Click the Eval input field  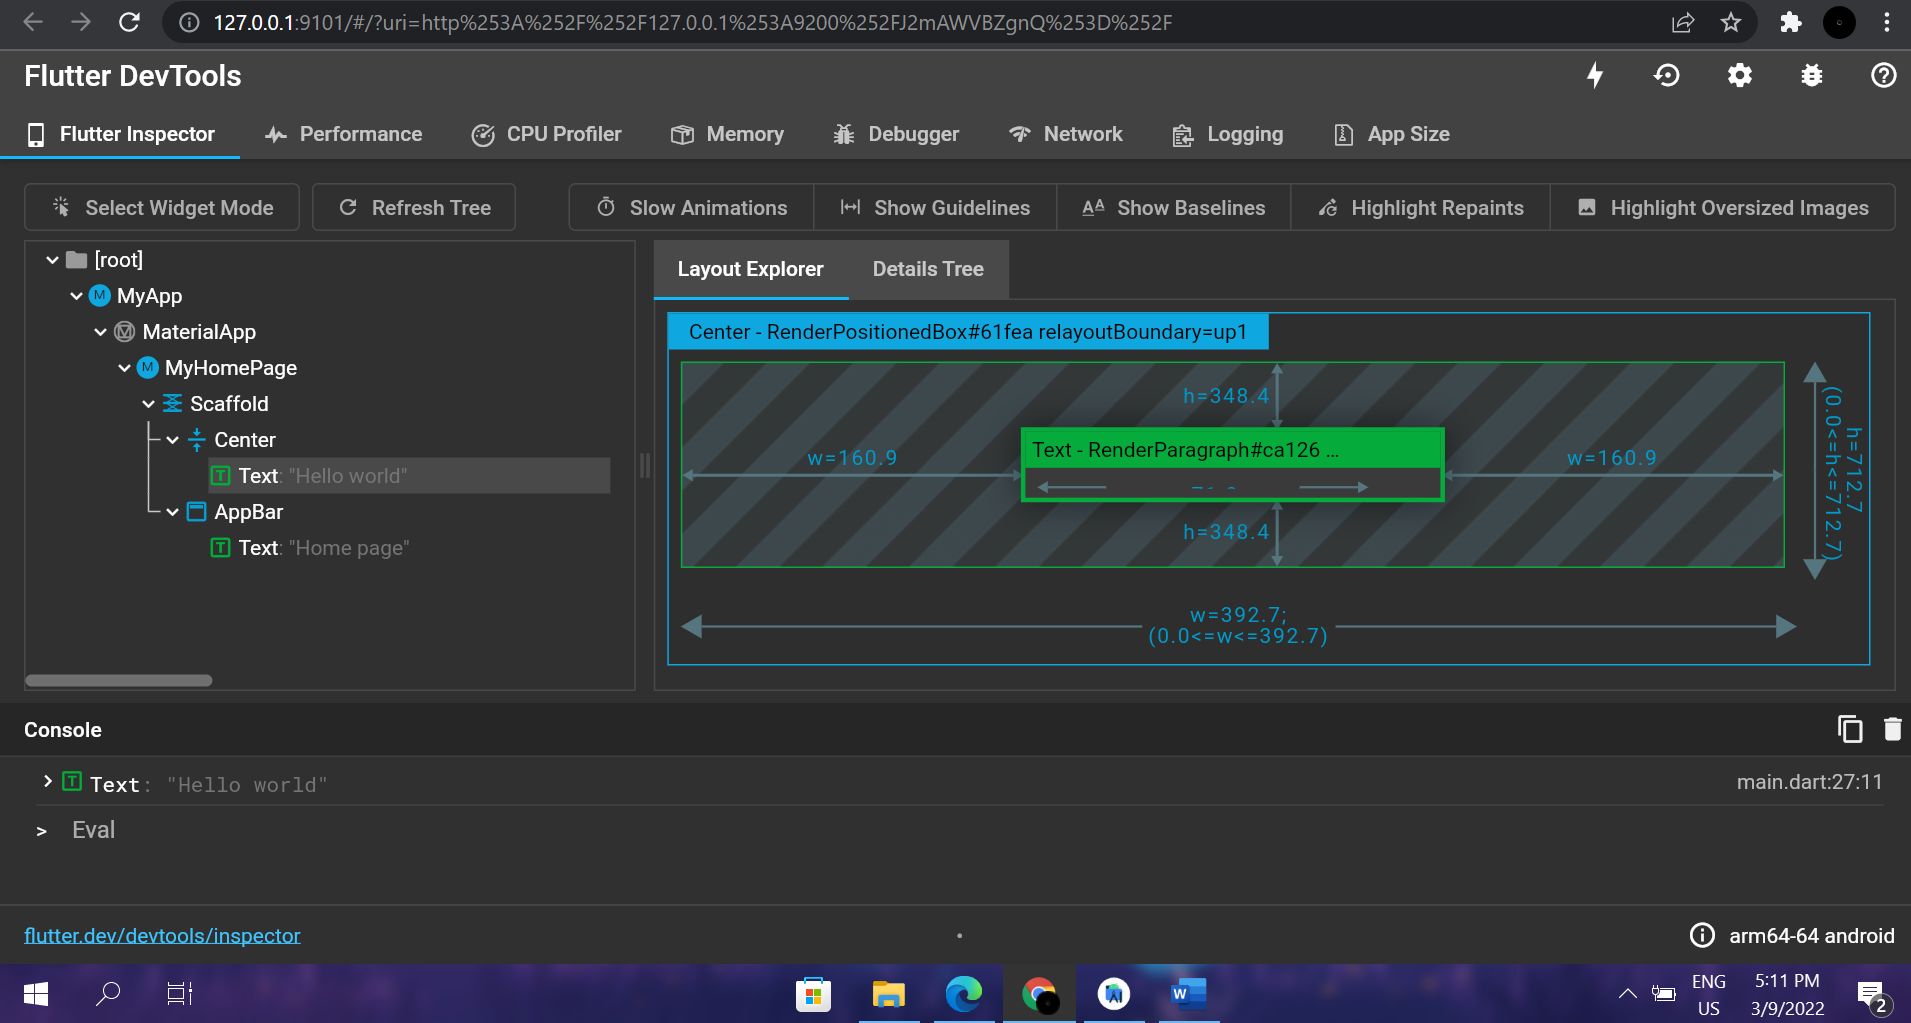pyautogui.click(x=960, y=830)
